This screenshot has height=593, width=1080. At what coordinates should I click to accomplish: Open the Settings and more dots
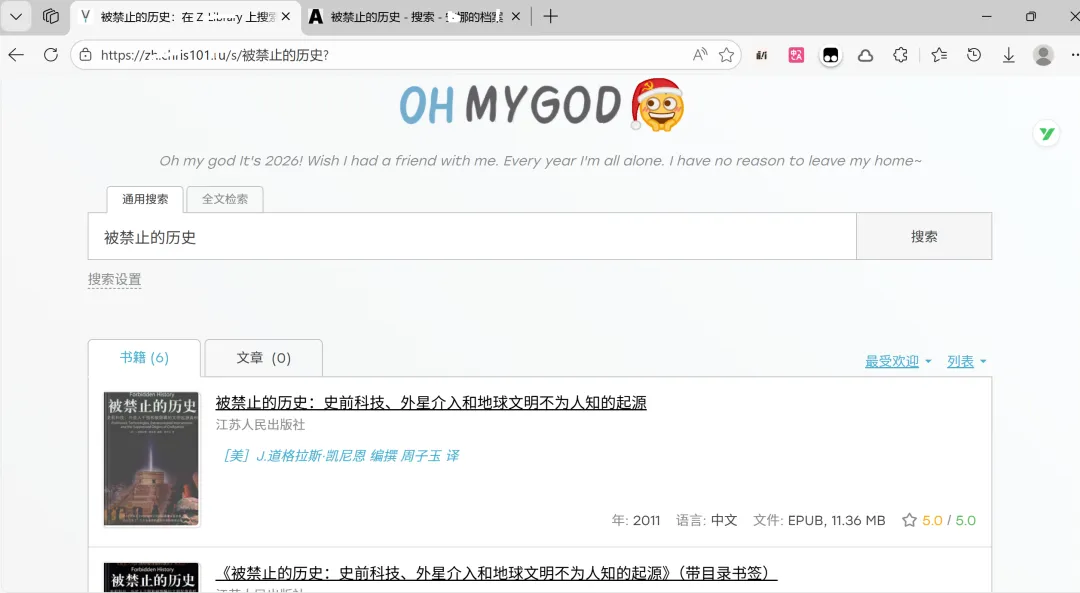coord(1074,55)
